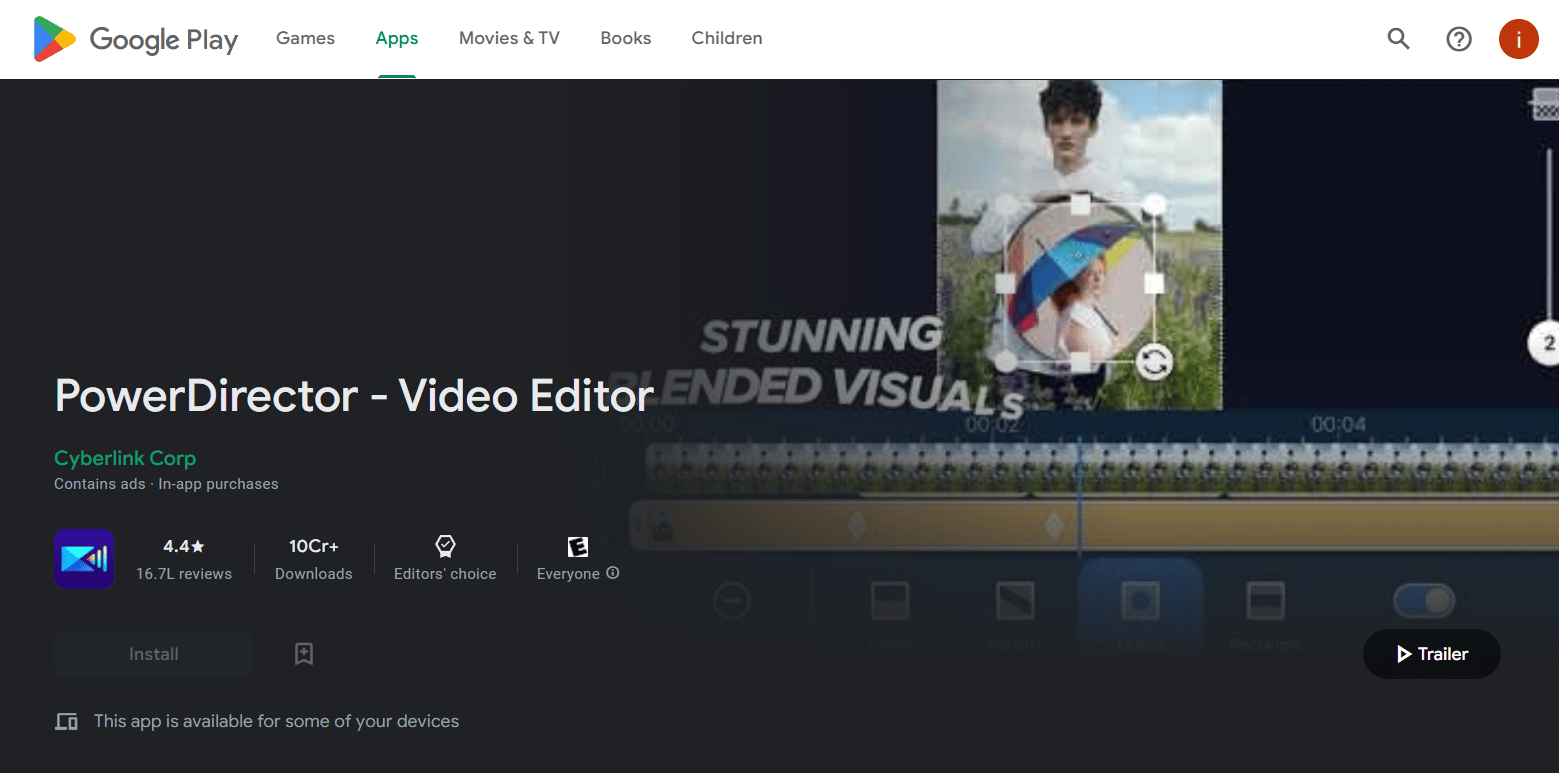The width and height of the screenshot is (1559, 773).
Task: Click the Editors' choice badge icon
Action: click(x=445, y=546)
